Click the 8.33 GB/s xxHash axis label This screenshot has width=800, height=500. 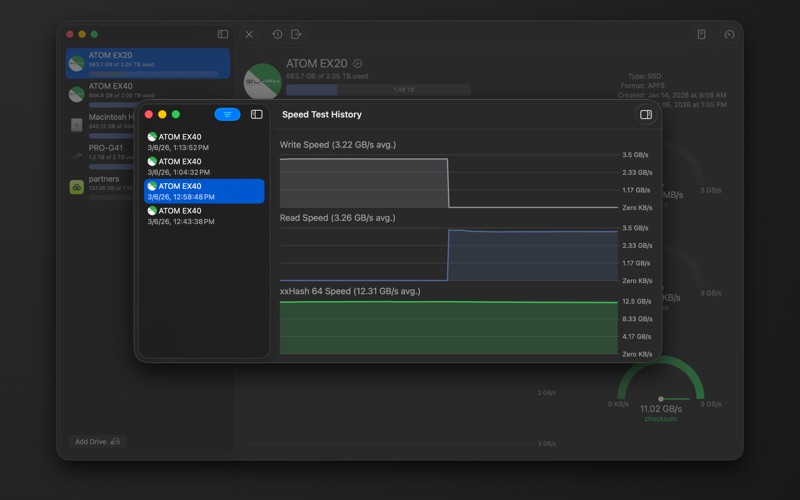637,318
